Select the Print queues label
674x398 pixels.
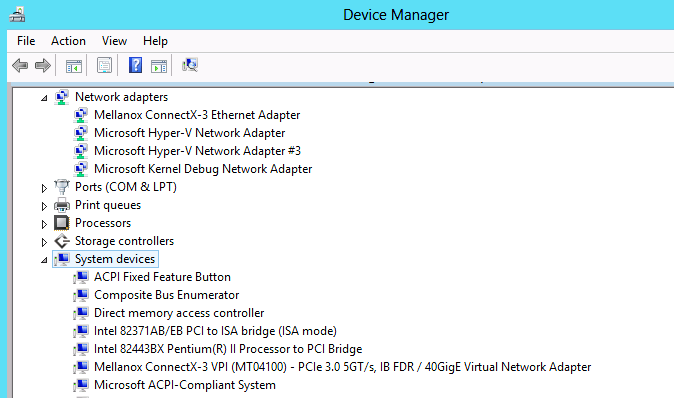[108, 205]
